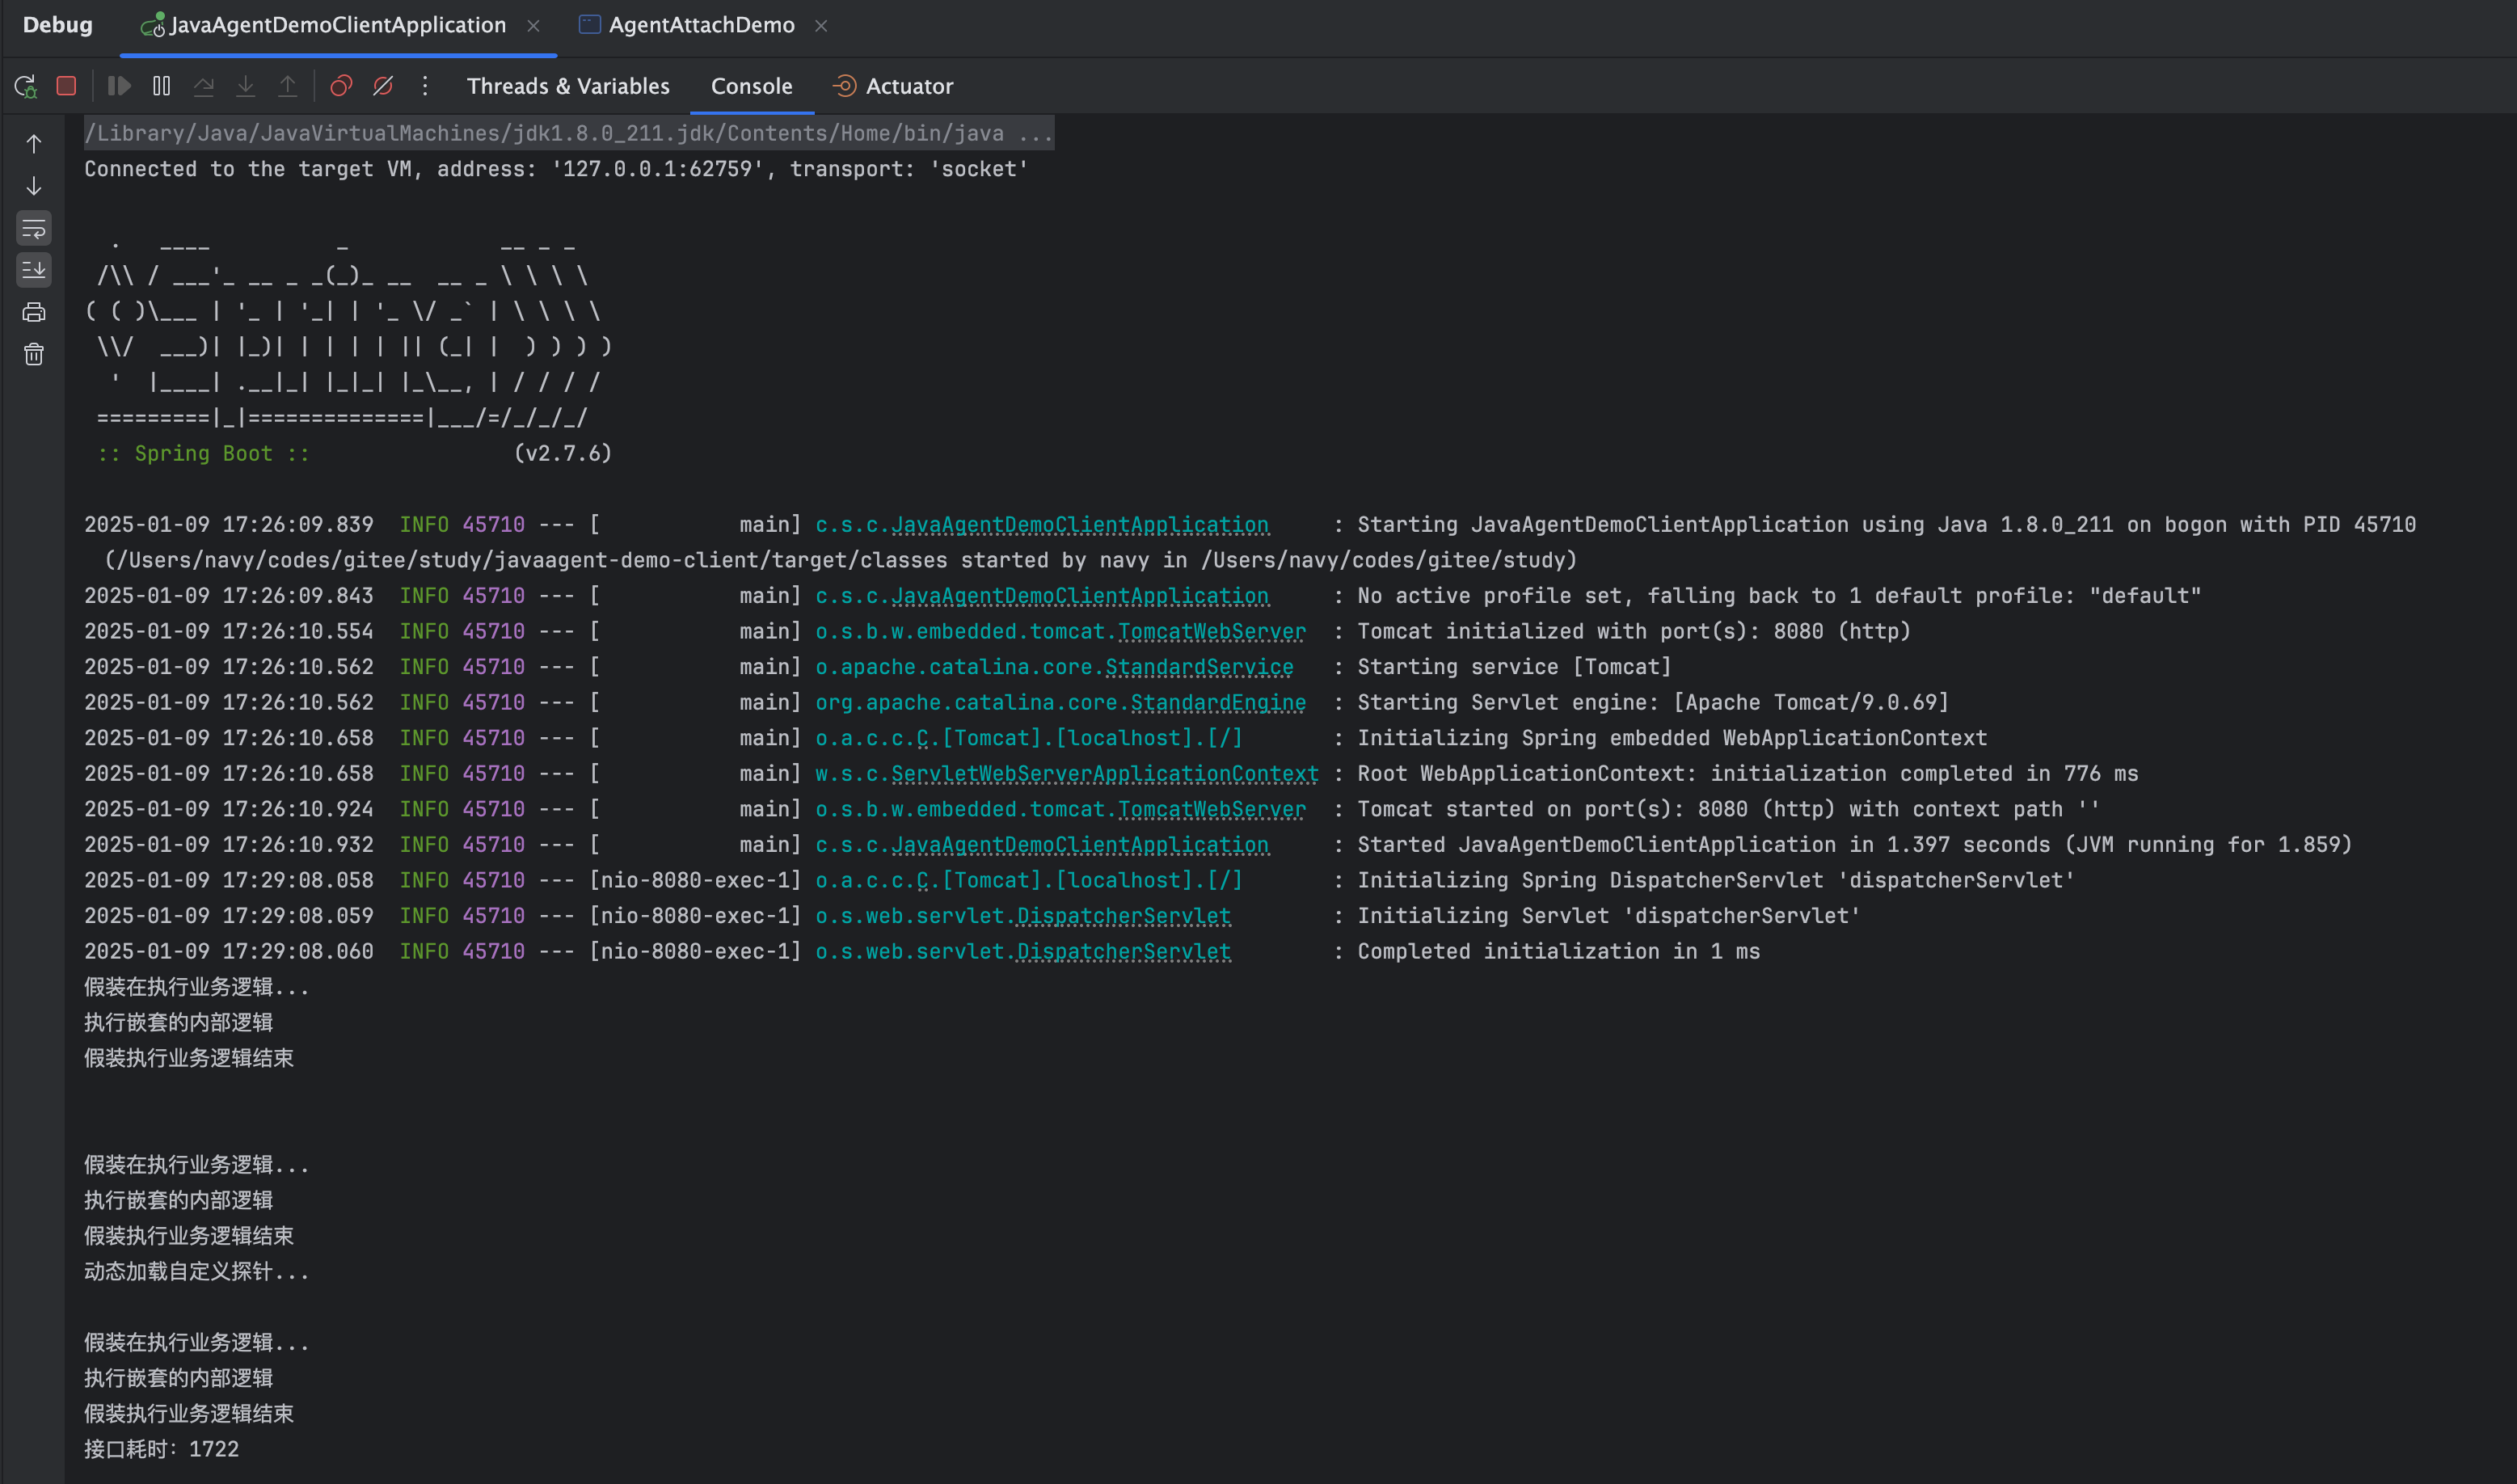Open TomcatWebServer link in Tomcat started line

coord(1211,809)
